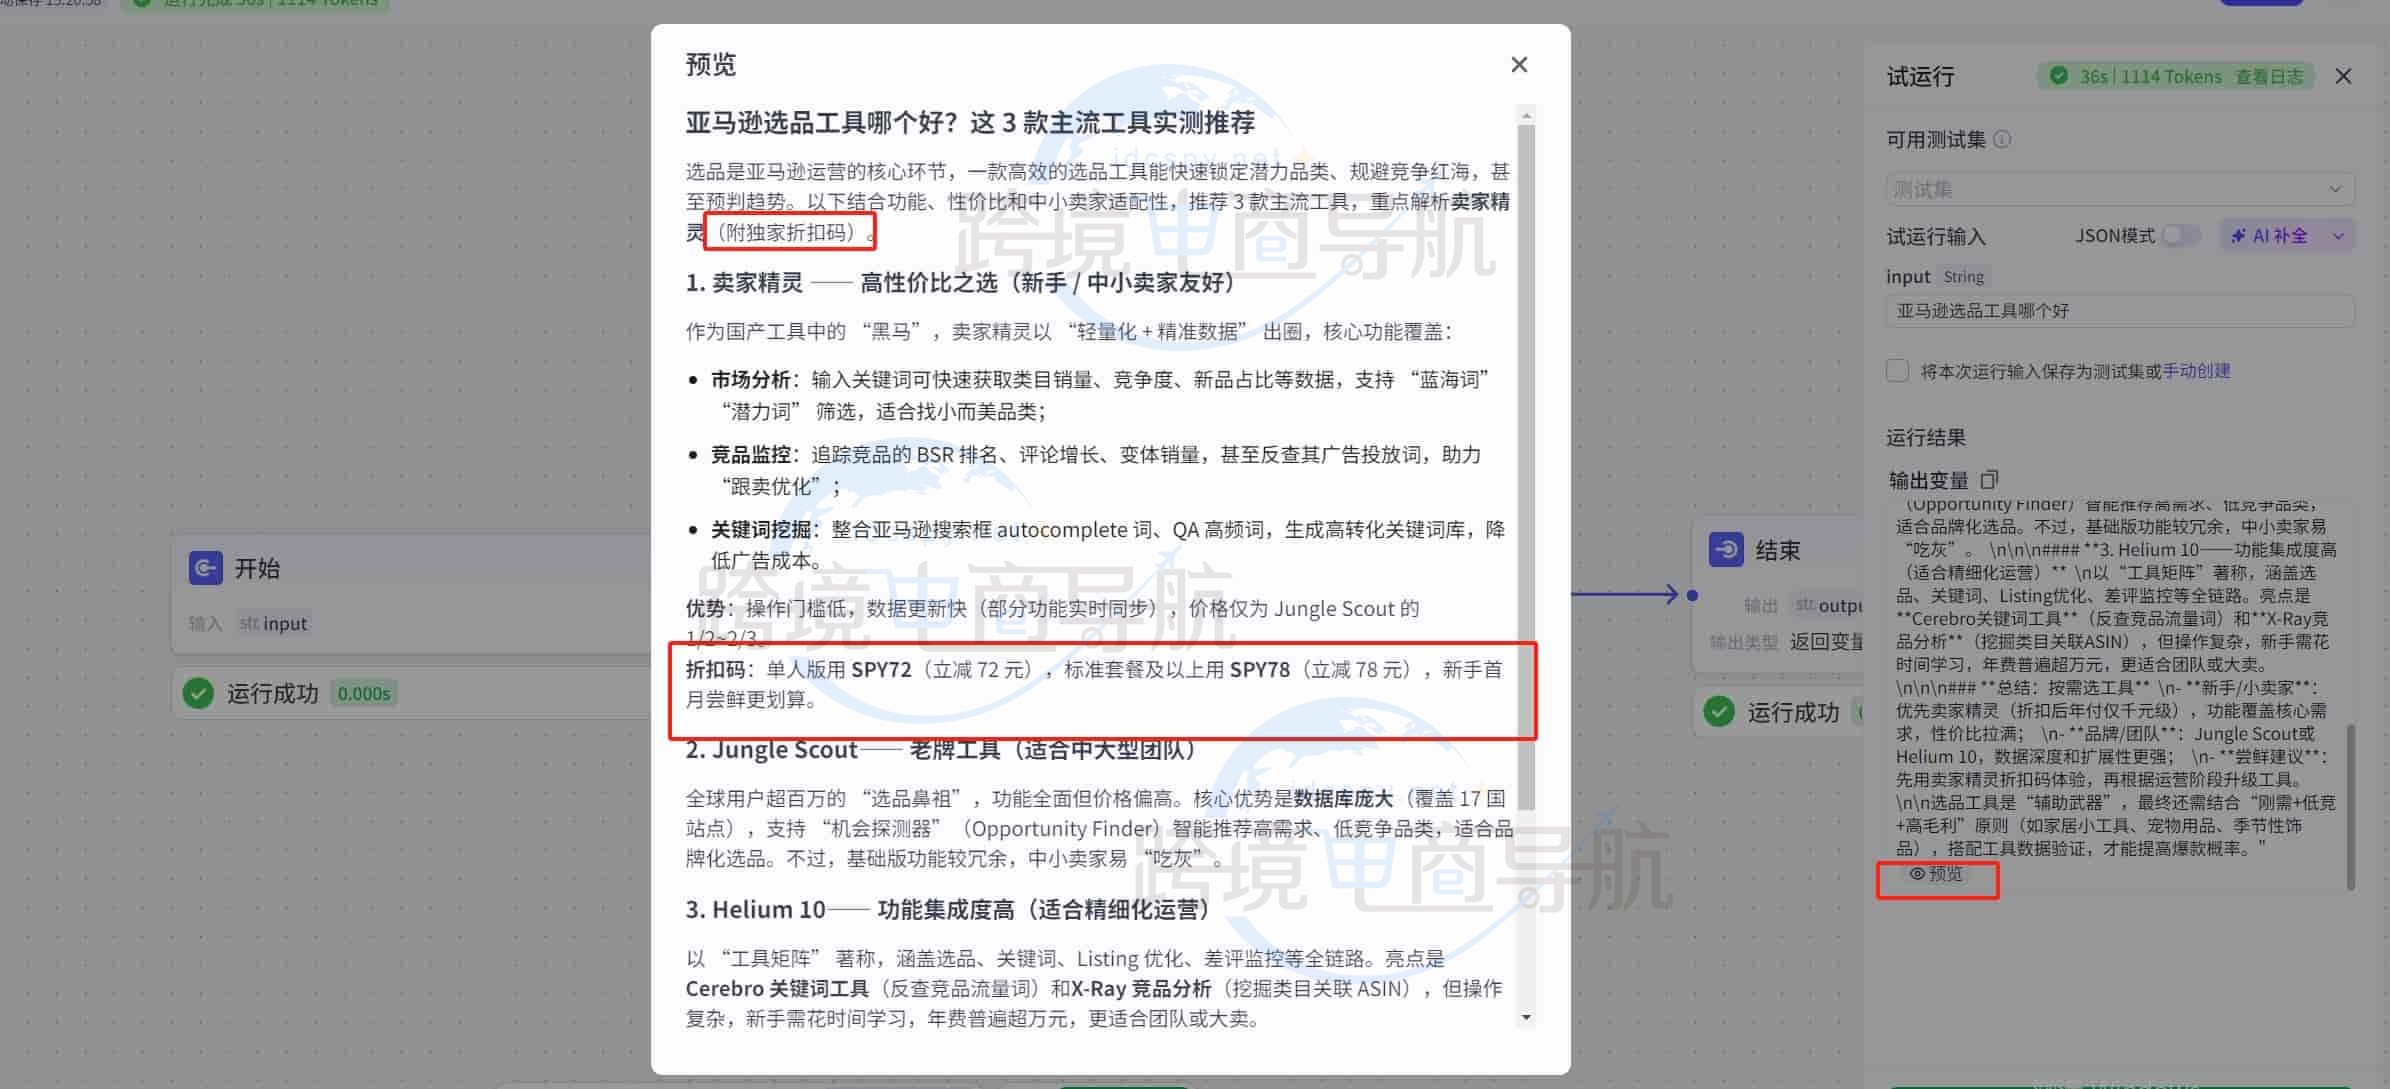This screenshot has height=1089, width=2390.
Task: Toggle the JSON模式 switch
Action: tap(2182, 236)
